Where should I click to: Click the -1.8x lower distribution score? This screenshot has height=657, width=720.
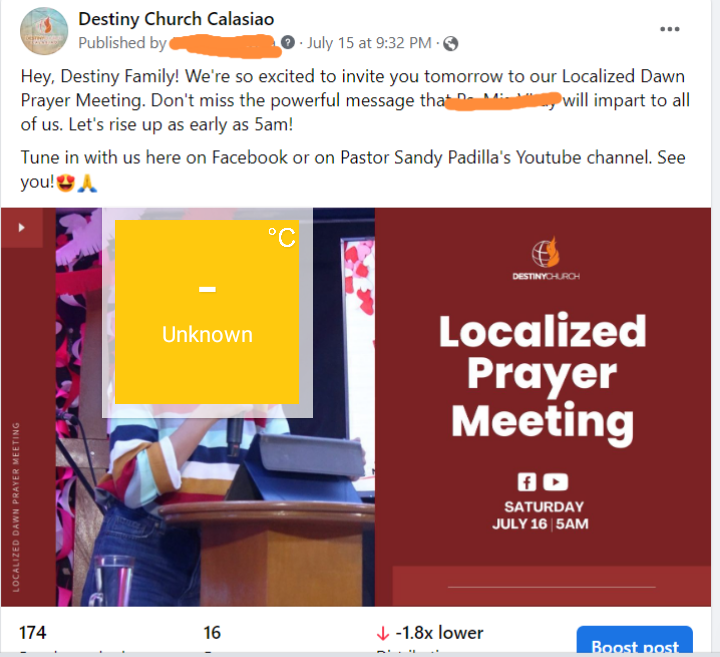click(x=439, y=633)
